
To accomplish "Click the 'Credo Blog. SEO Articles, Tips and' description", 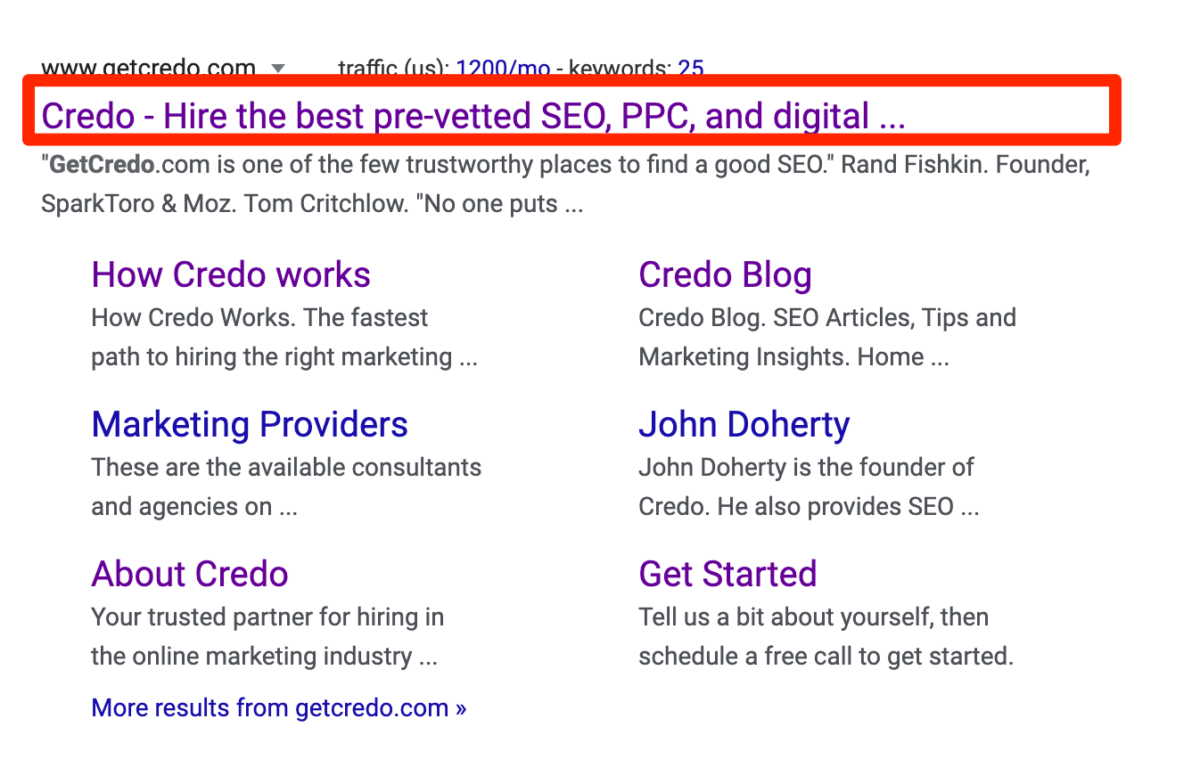I will coord(827,318).
